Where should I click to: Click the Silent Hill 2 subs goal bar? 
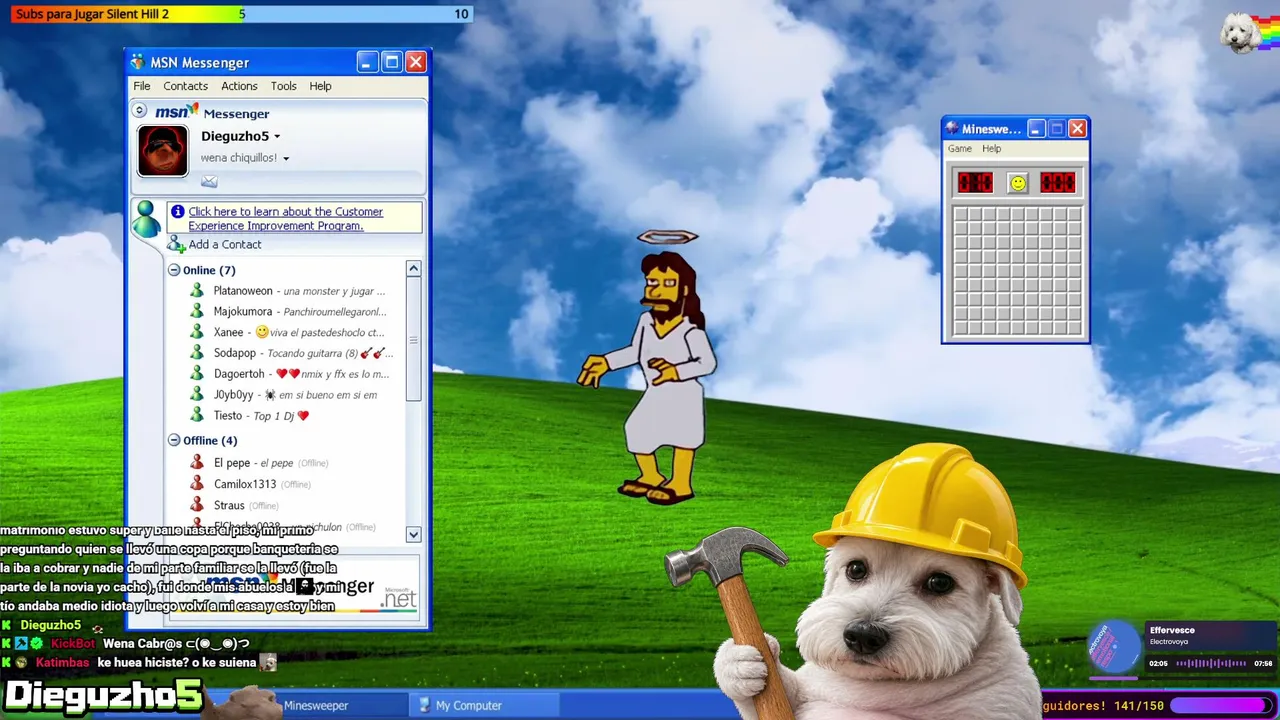(x=241, y=14)
